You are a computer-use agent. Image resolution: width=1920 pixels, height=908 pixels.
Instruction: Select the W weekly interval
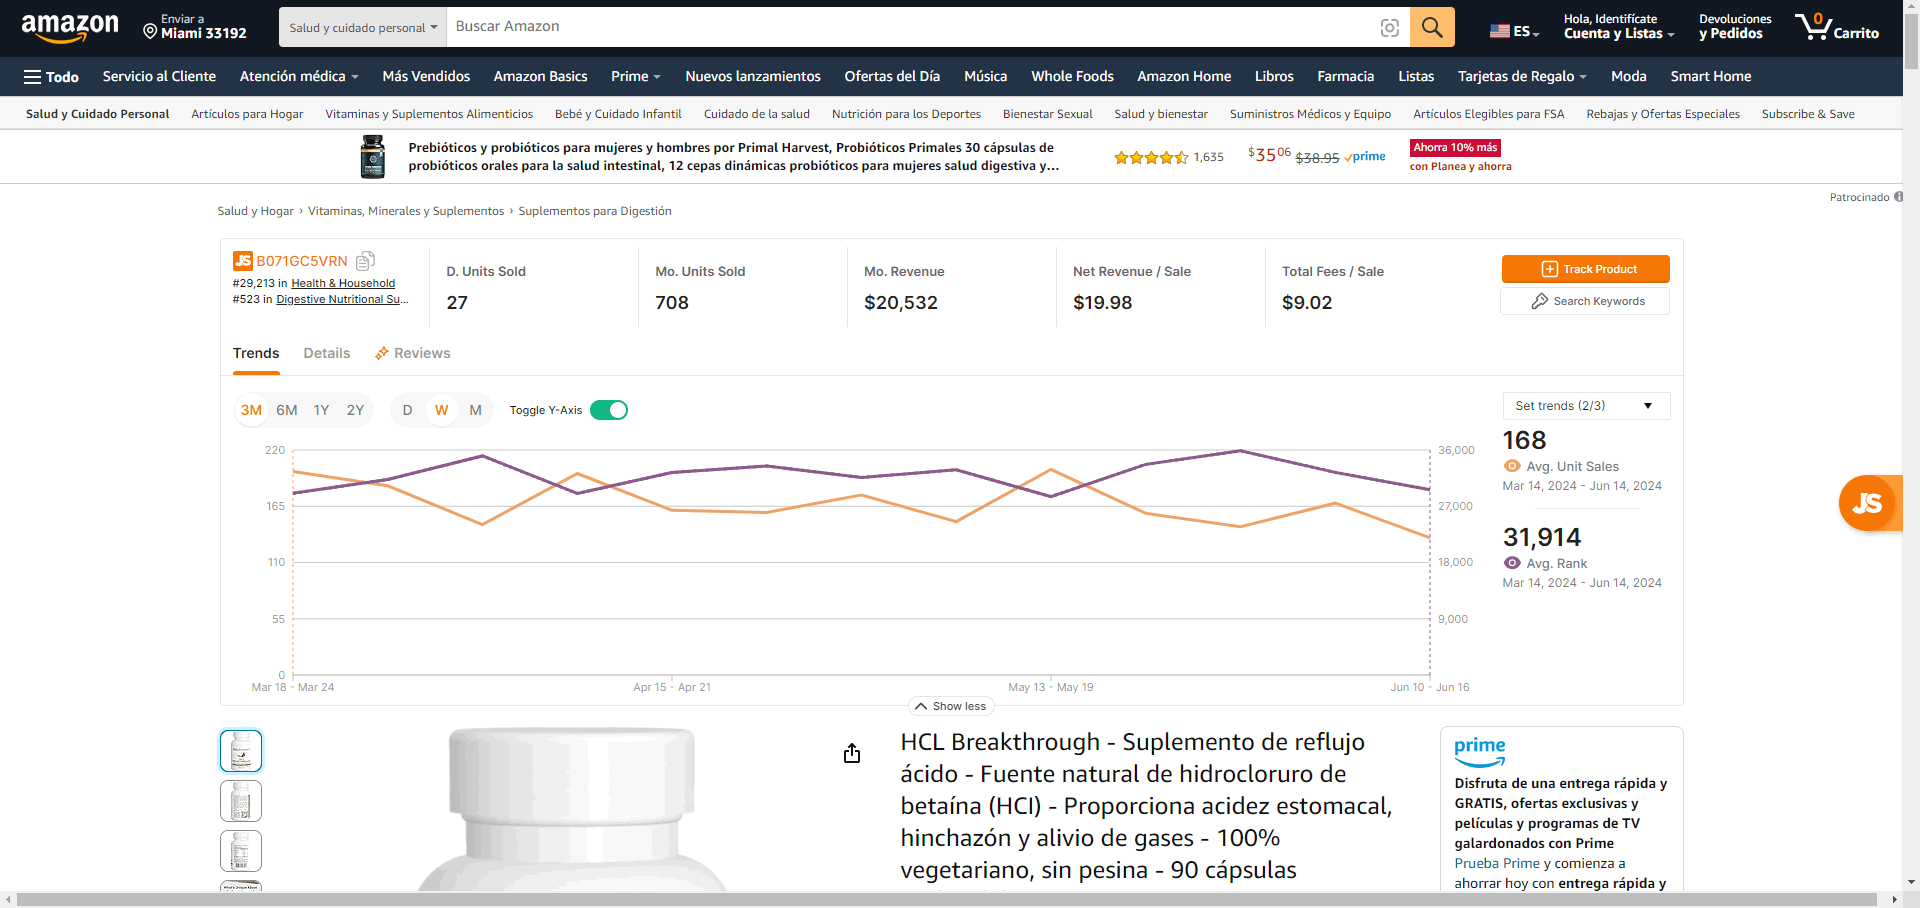[x=441, y=410]
